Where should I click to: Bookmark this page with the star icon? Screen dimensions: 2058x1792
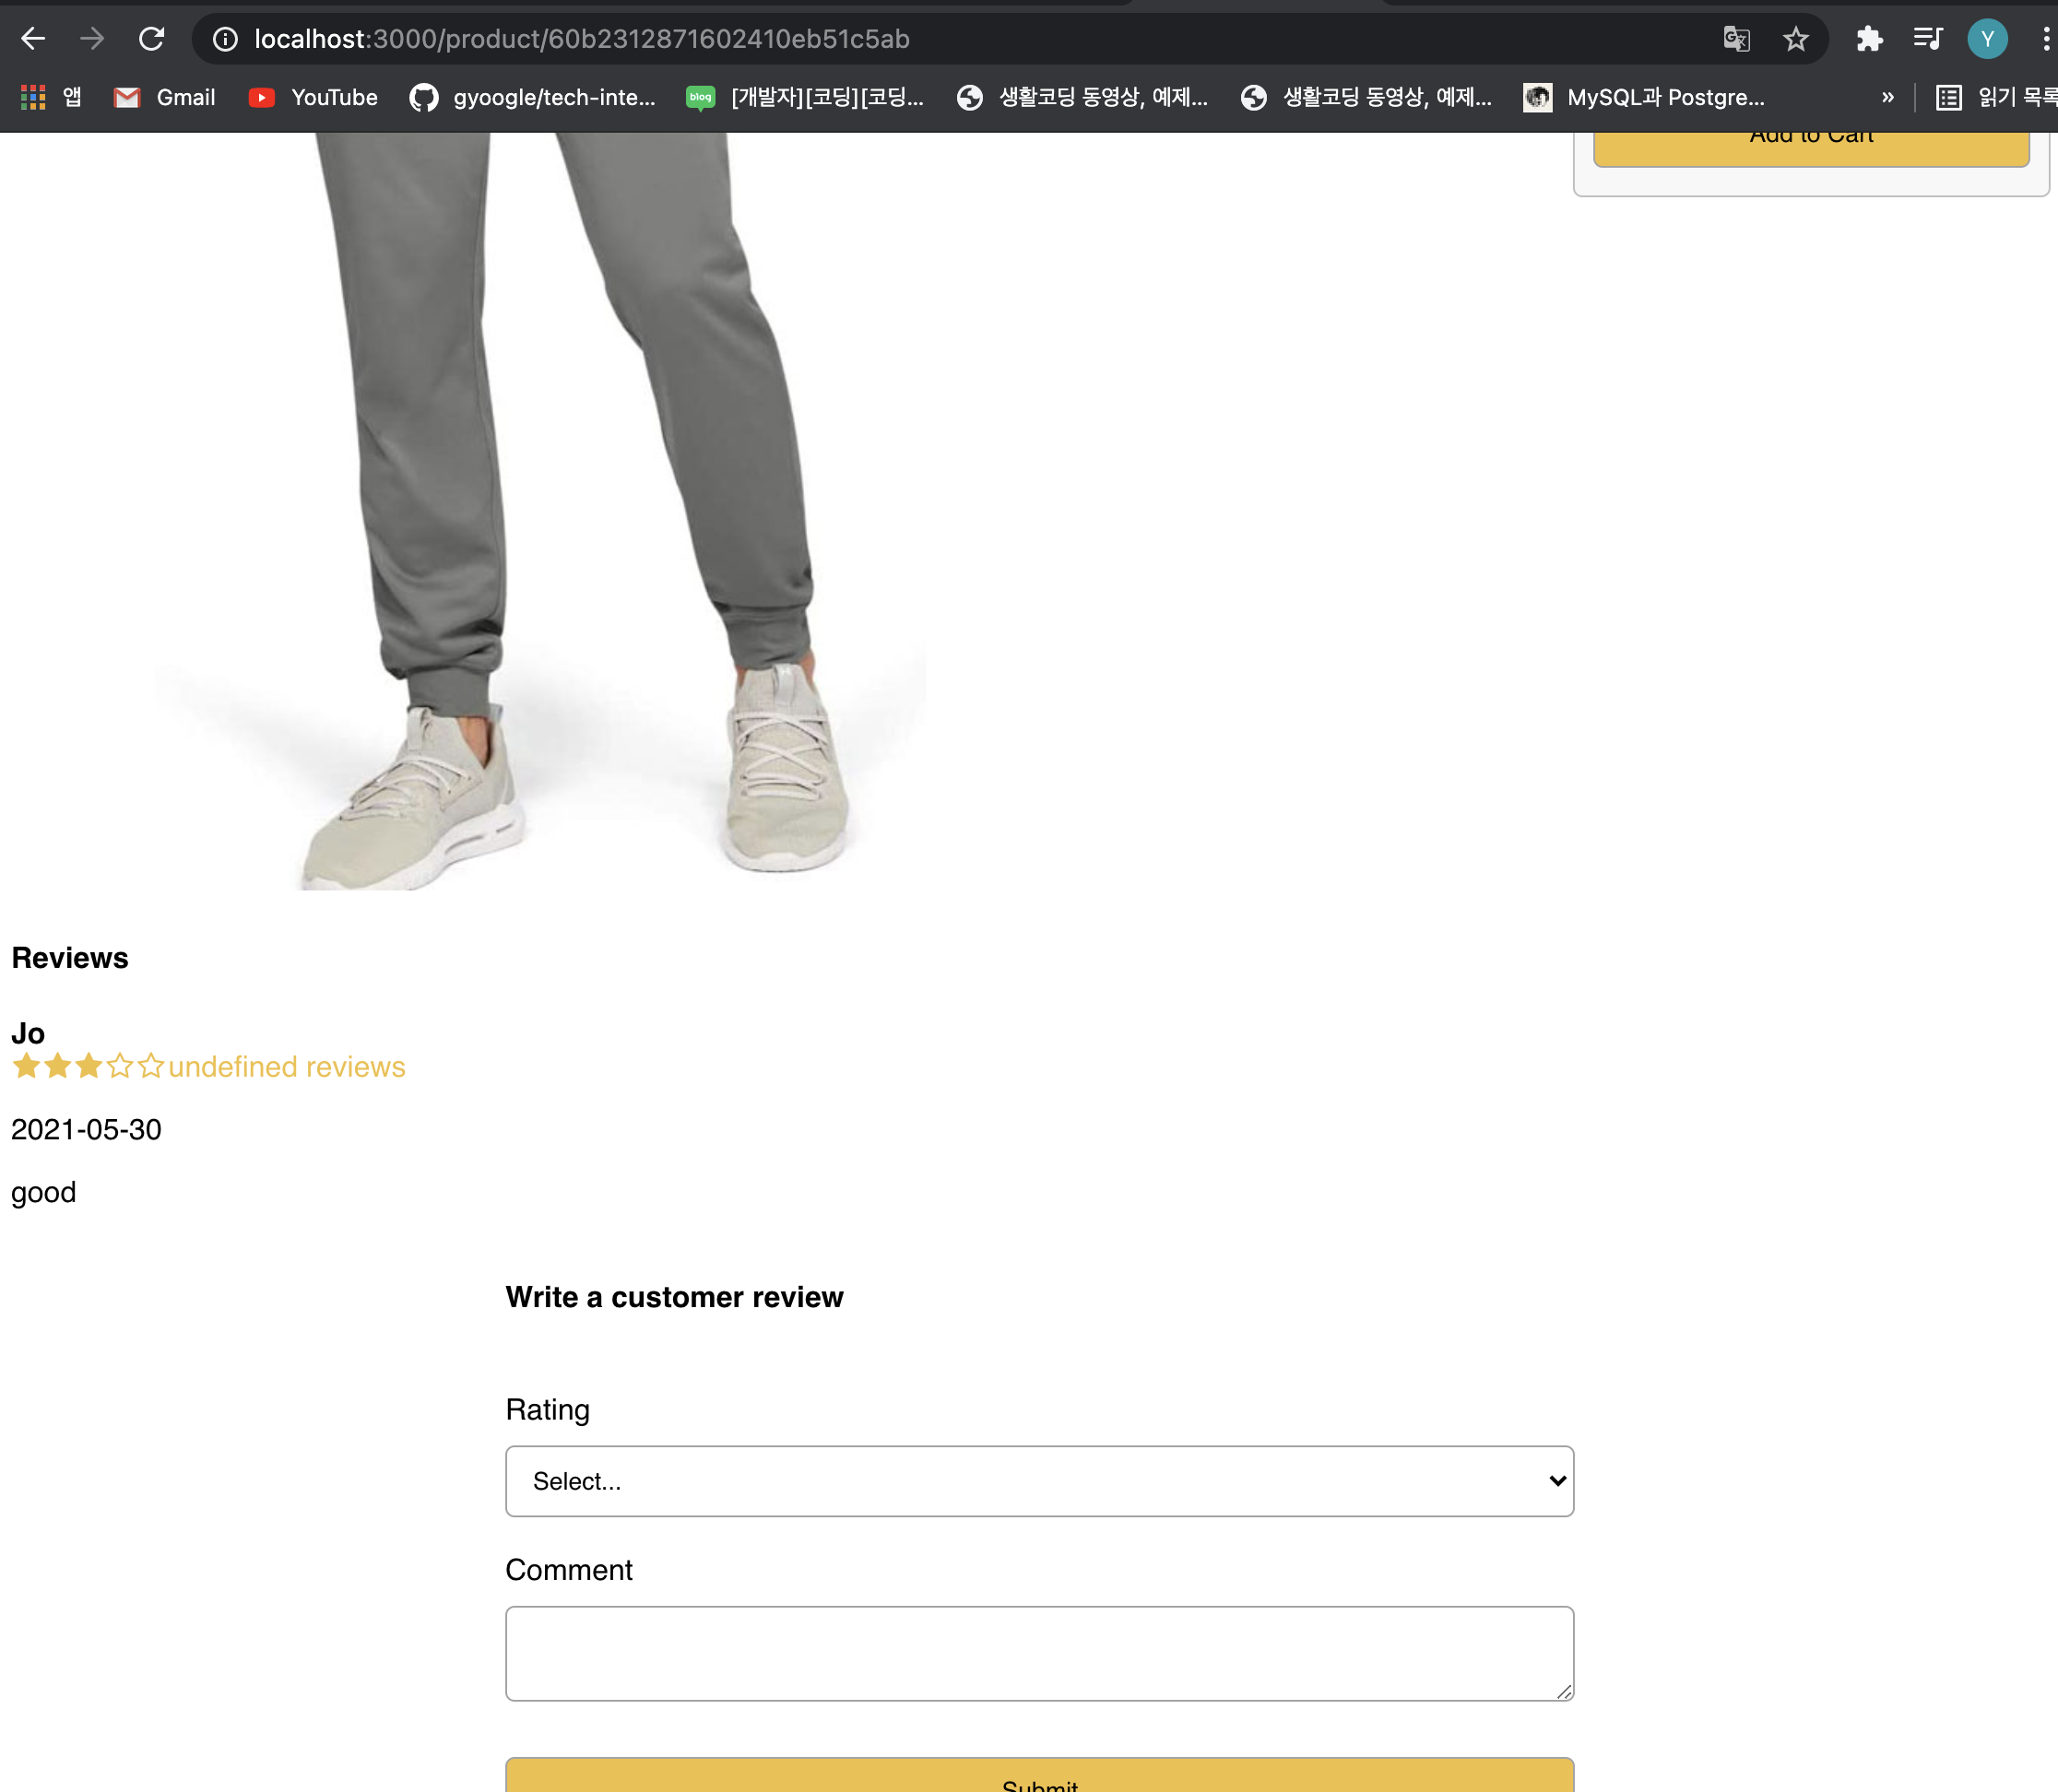coord(1795,39)
